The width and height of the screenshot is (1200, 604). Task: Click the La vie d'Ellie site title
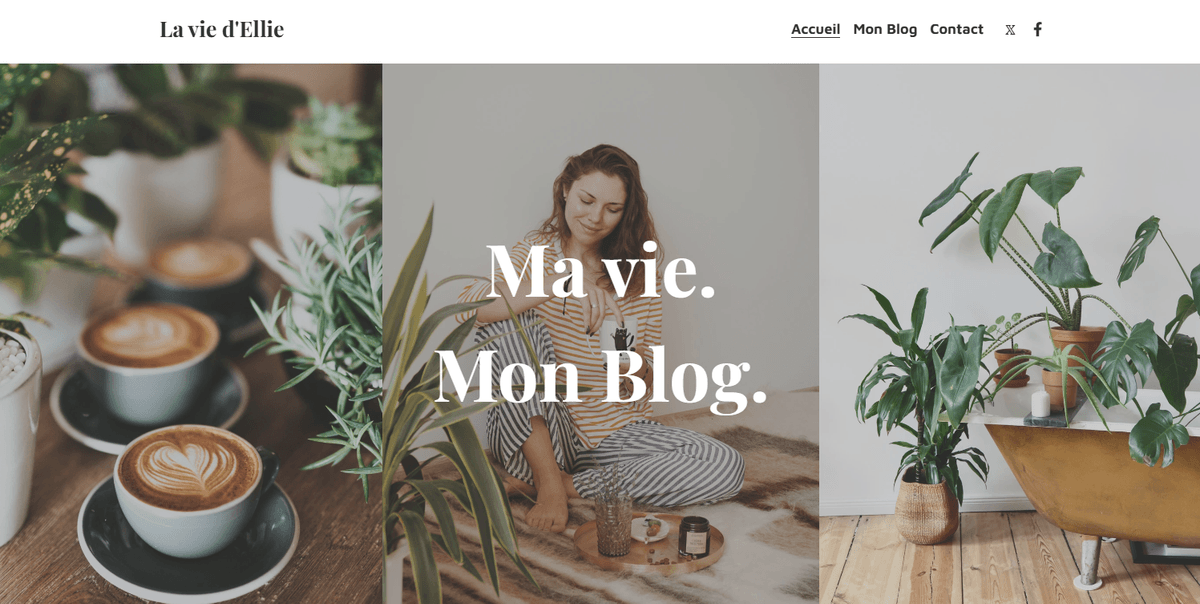222,29
